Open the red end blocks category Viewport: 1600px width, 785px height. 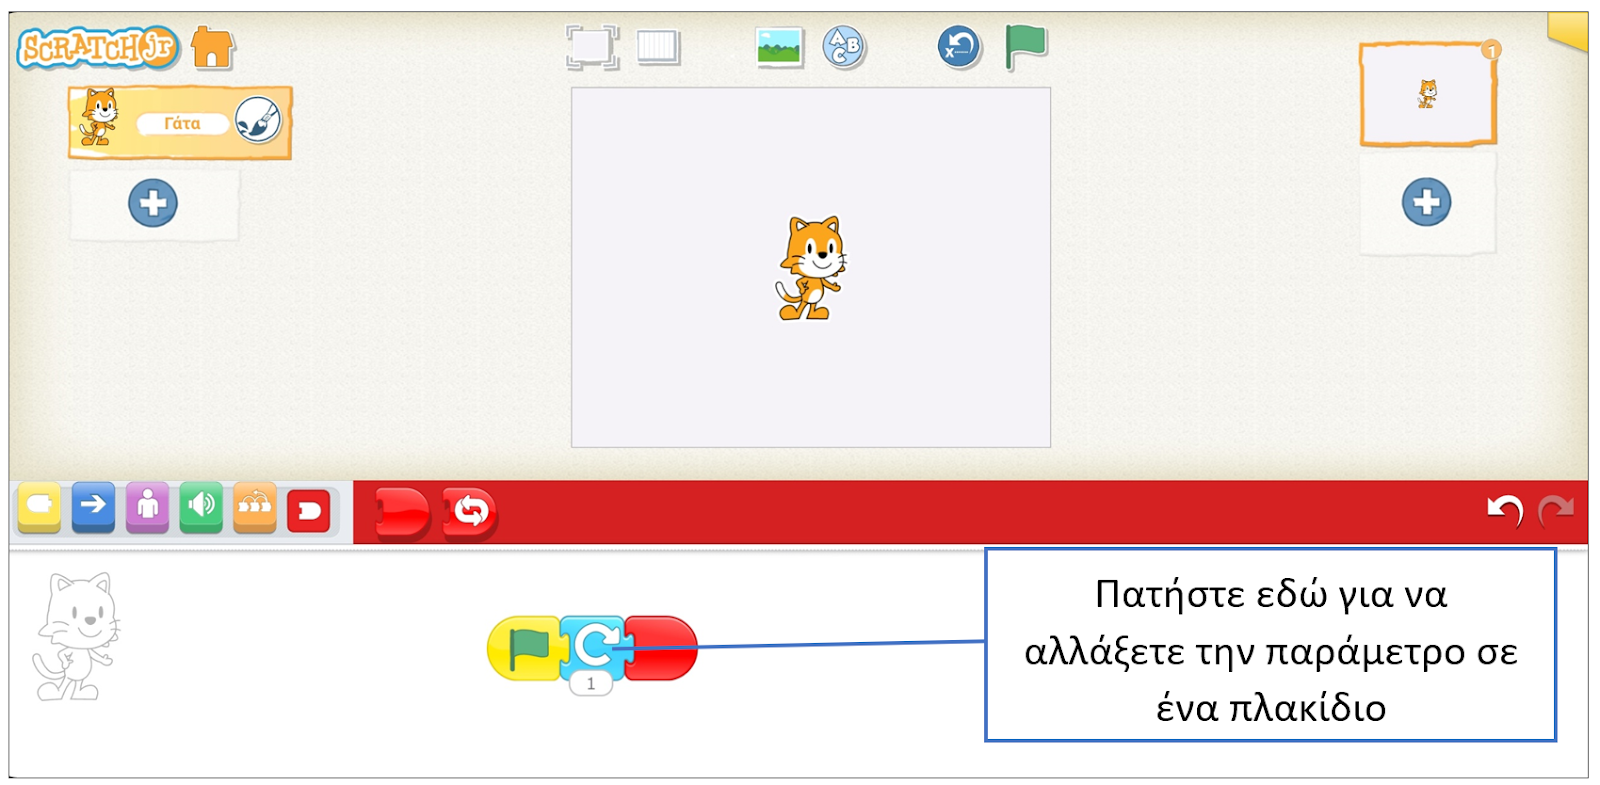pyautogui.click(x=309, y=511)
